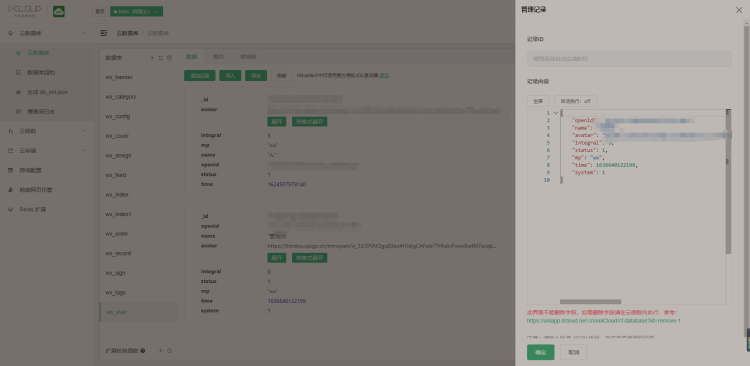Delete the selected data table trash icon
Image resolution: width=750 pixels, height=366 pixels.
pos(169,58)
